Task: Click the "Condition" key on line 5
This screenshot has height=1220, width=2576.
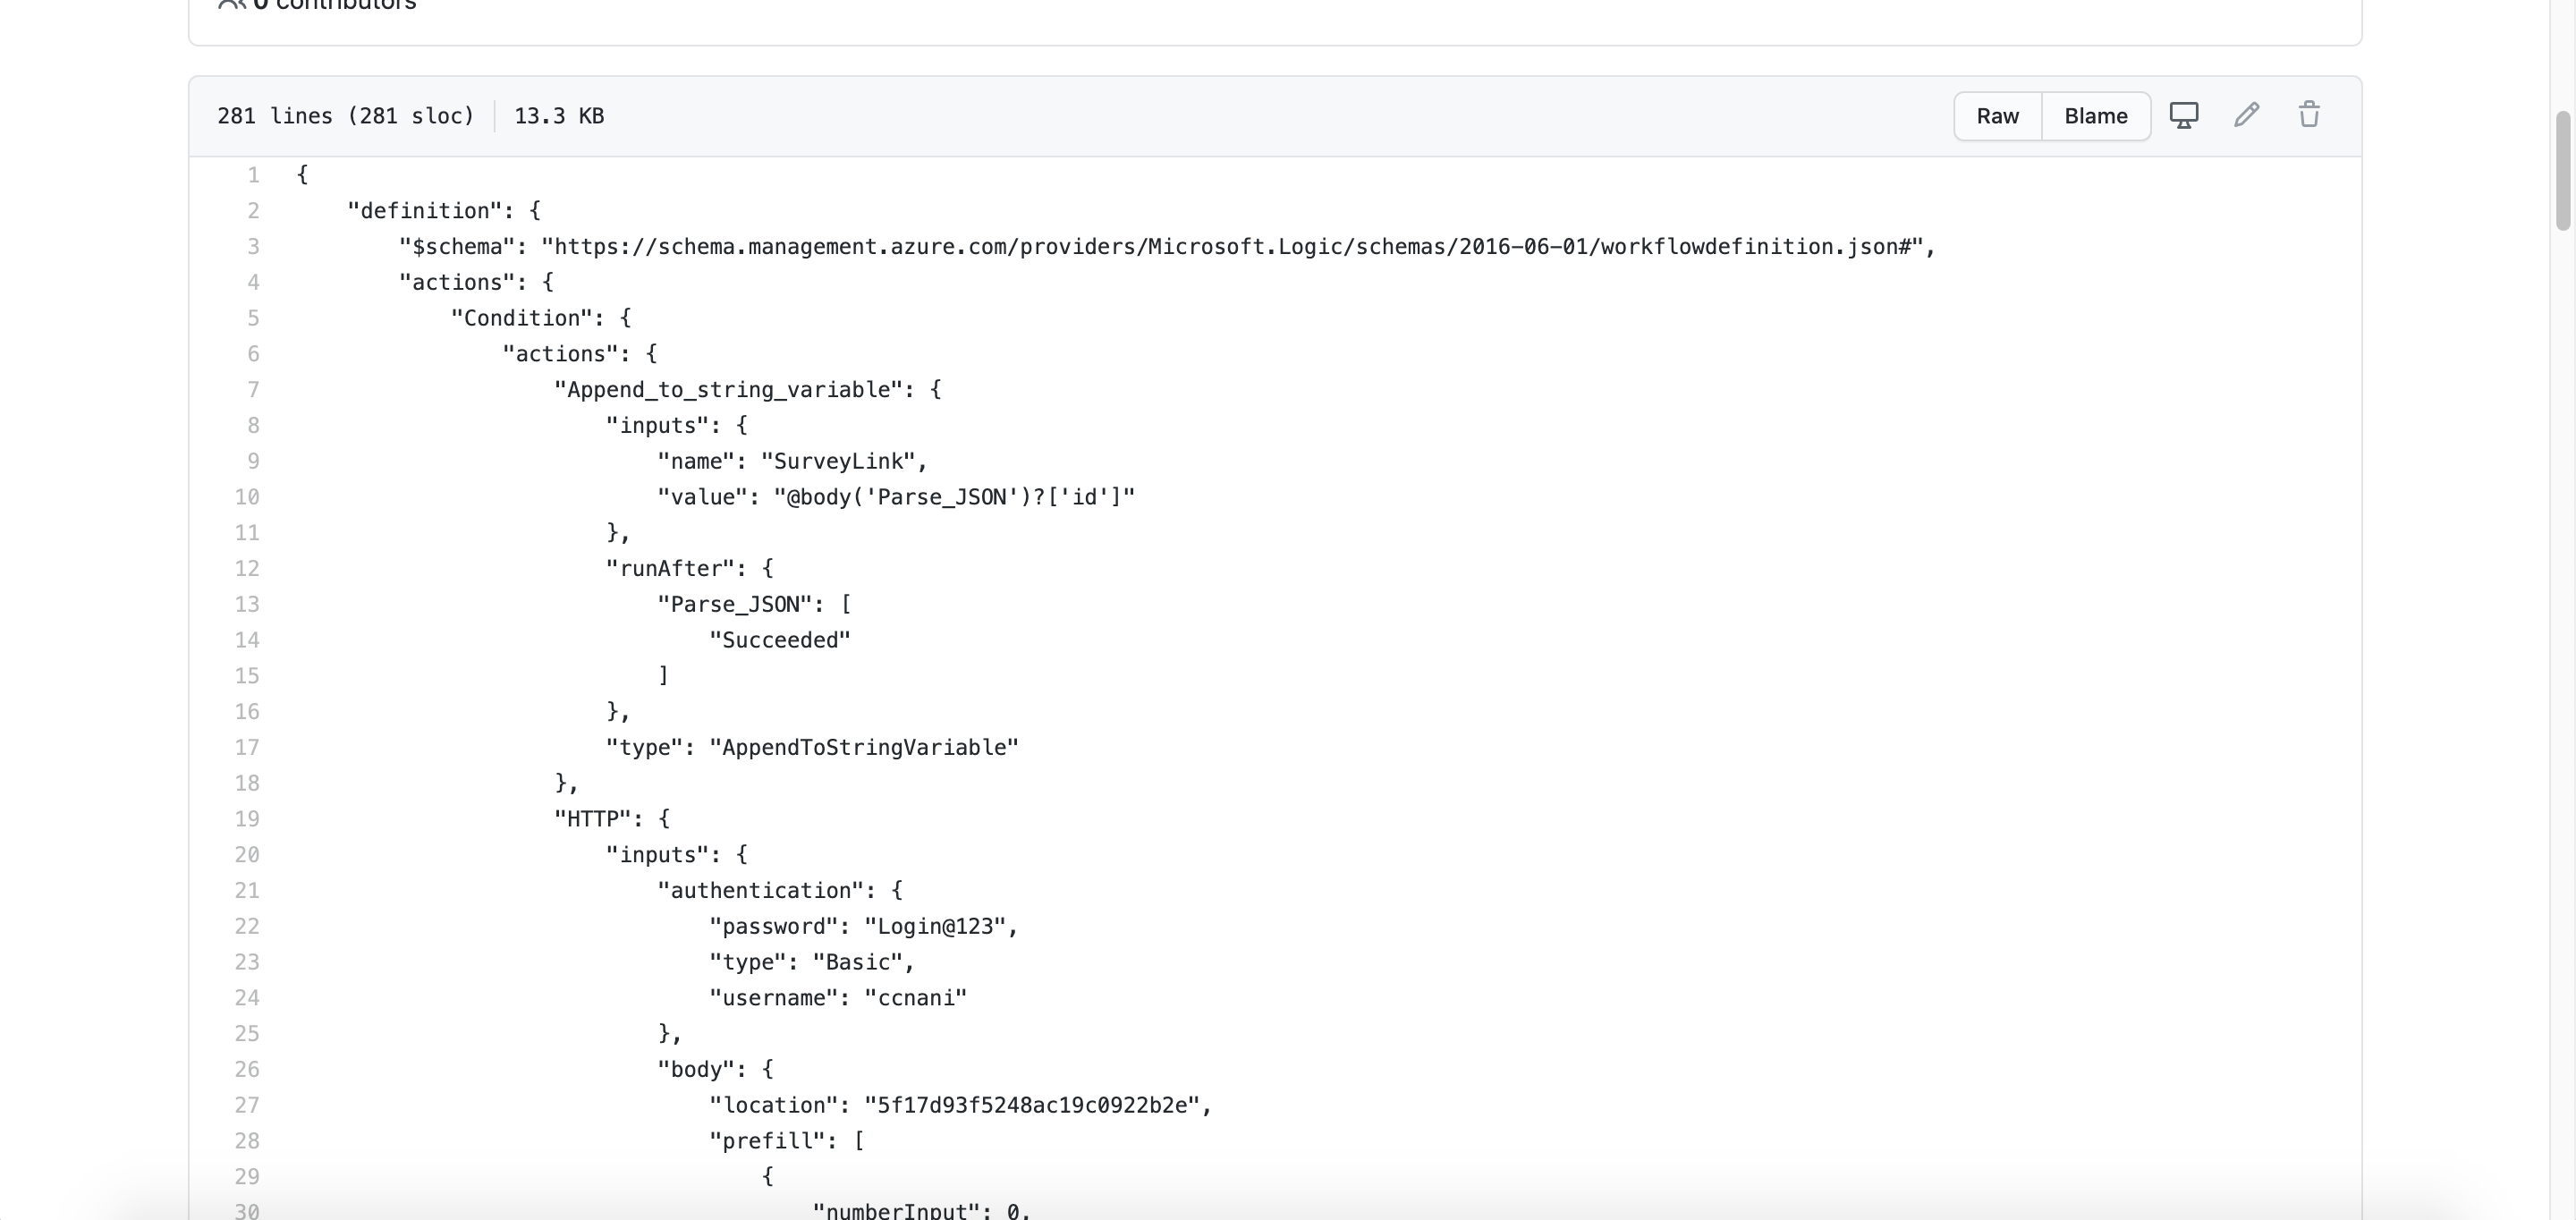Action: click(521, 318)
